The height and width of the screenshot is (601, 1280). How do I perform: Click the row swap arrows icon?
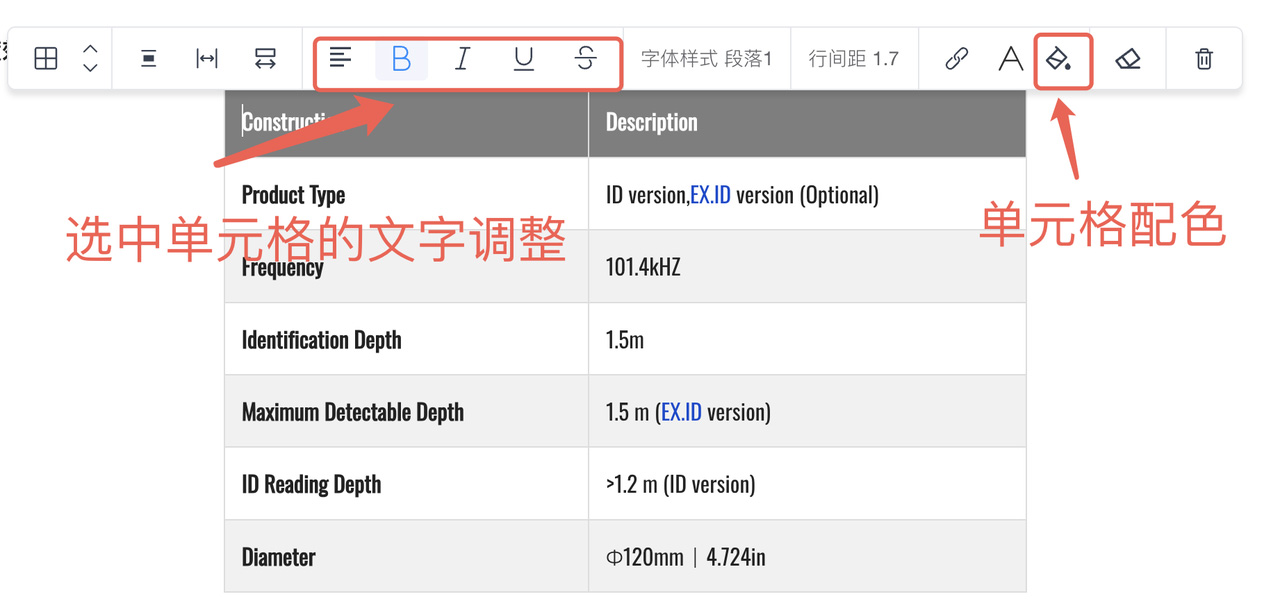[265, 59]
